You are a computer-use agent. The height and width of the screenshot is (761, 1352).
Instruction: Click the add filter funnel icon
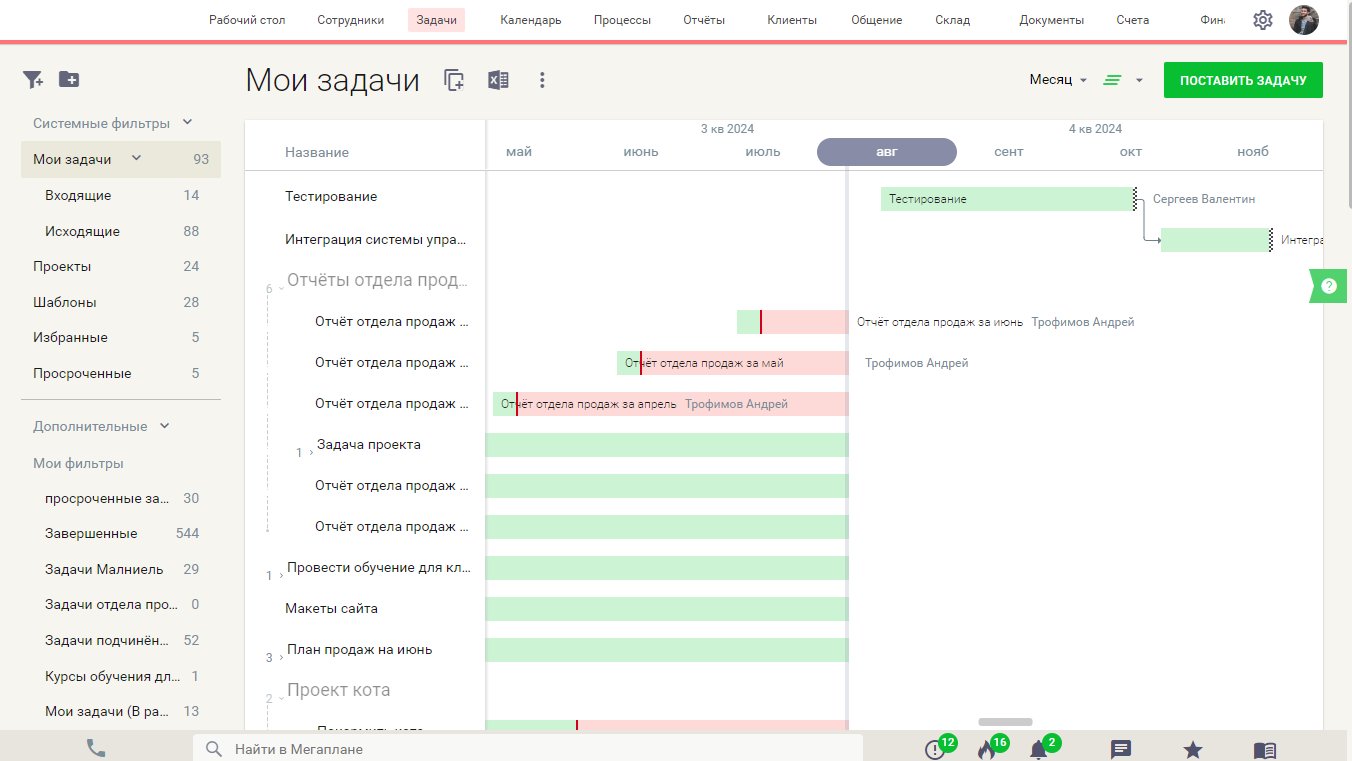[33, 80]
